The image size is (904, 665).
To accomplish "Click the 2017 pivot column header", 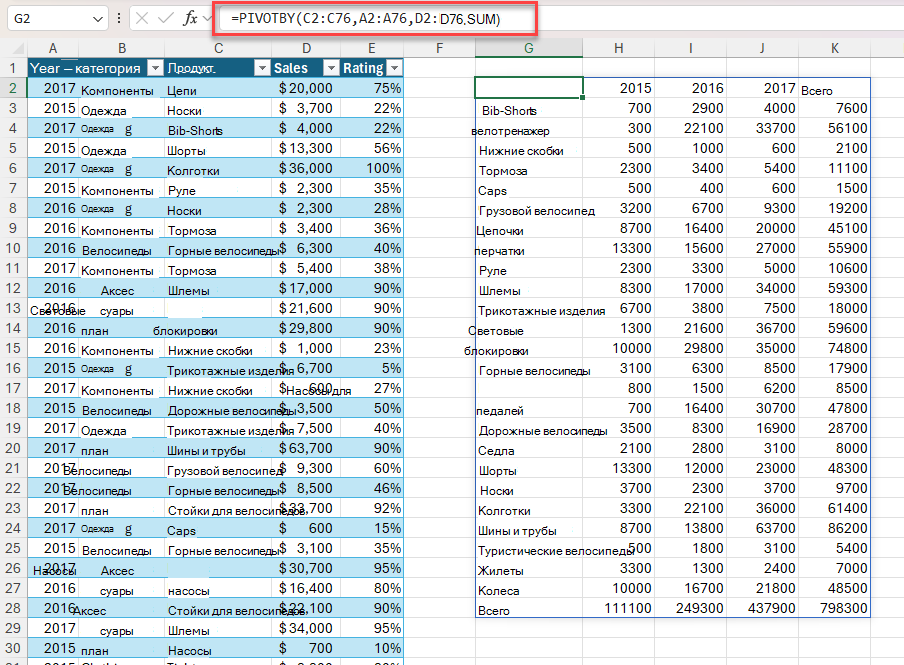I will [x=762, y=88].
